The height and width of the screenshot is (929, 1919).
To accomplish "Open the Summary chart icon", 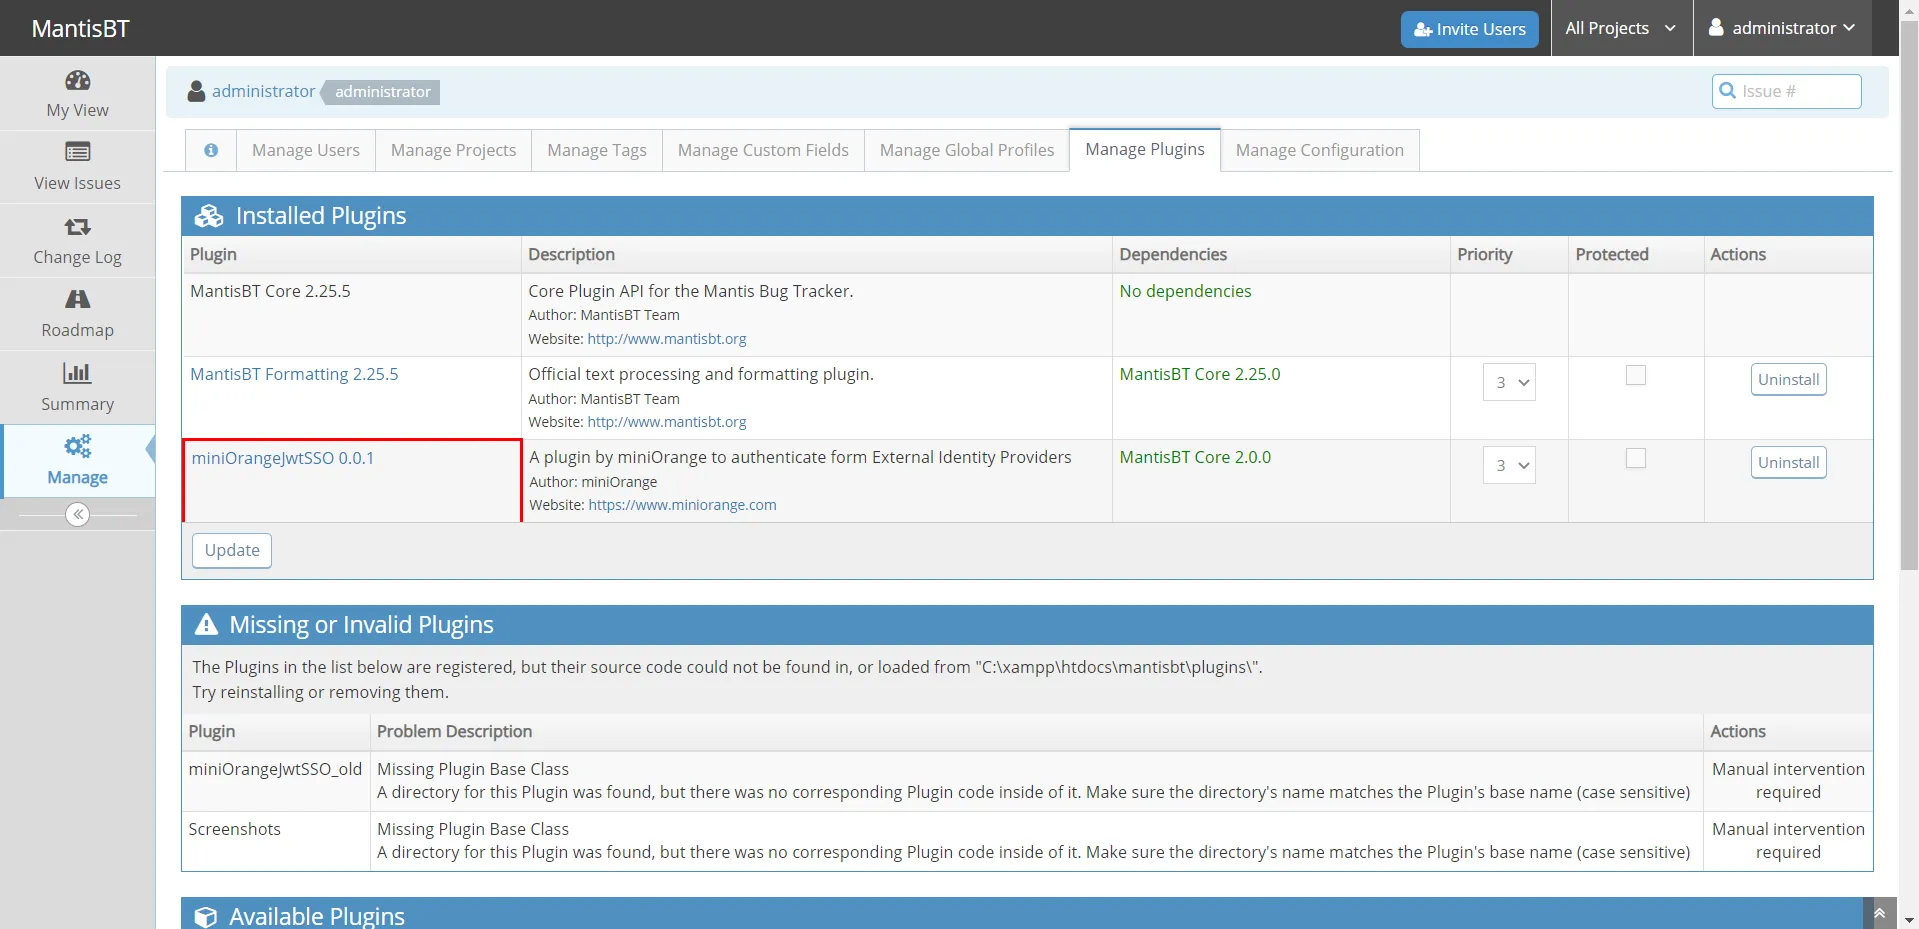I will click(x=77, y=373).
